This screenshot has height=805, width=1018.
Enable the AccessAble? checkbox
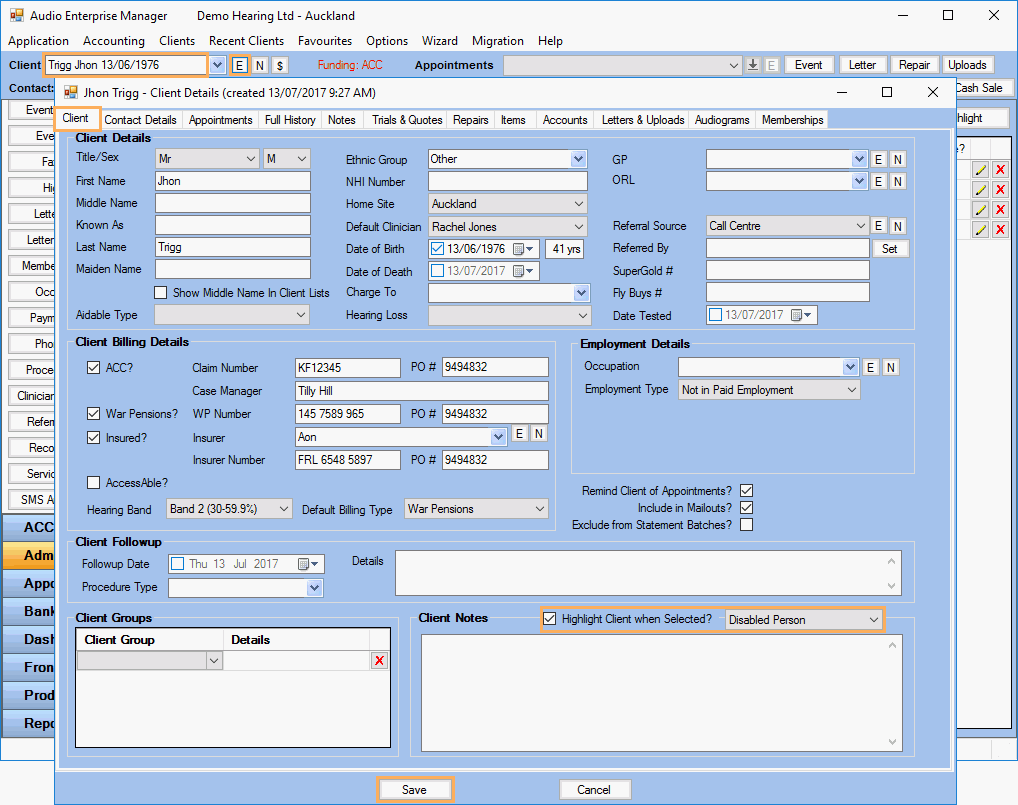[x=94, y=483]
